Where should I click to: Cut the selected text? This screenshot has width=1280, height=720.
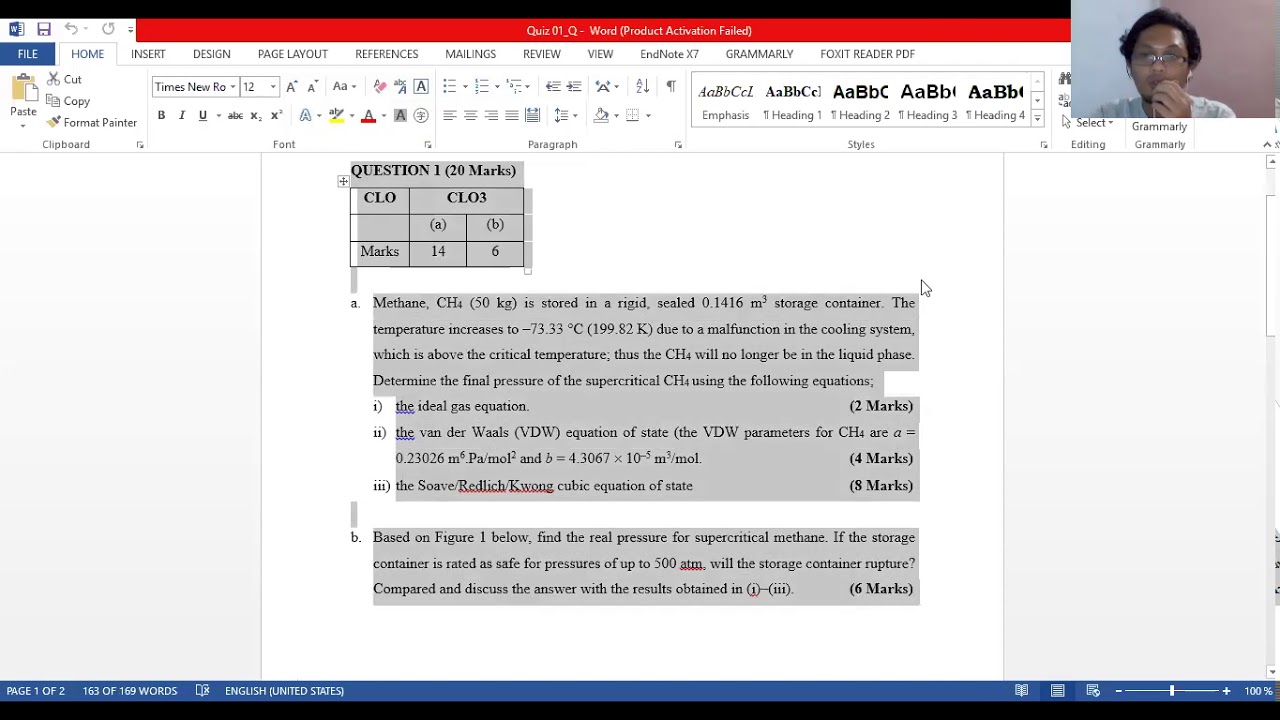click(x=64, y=79)
